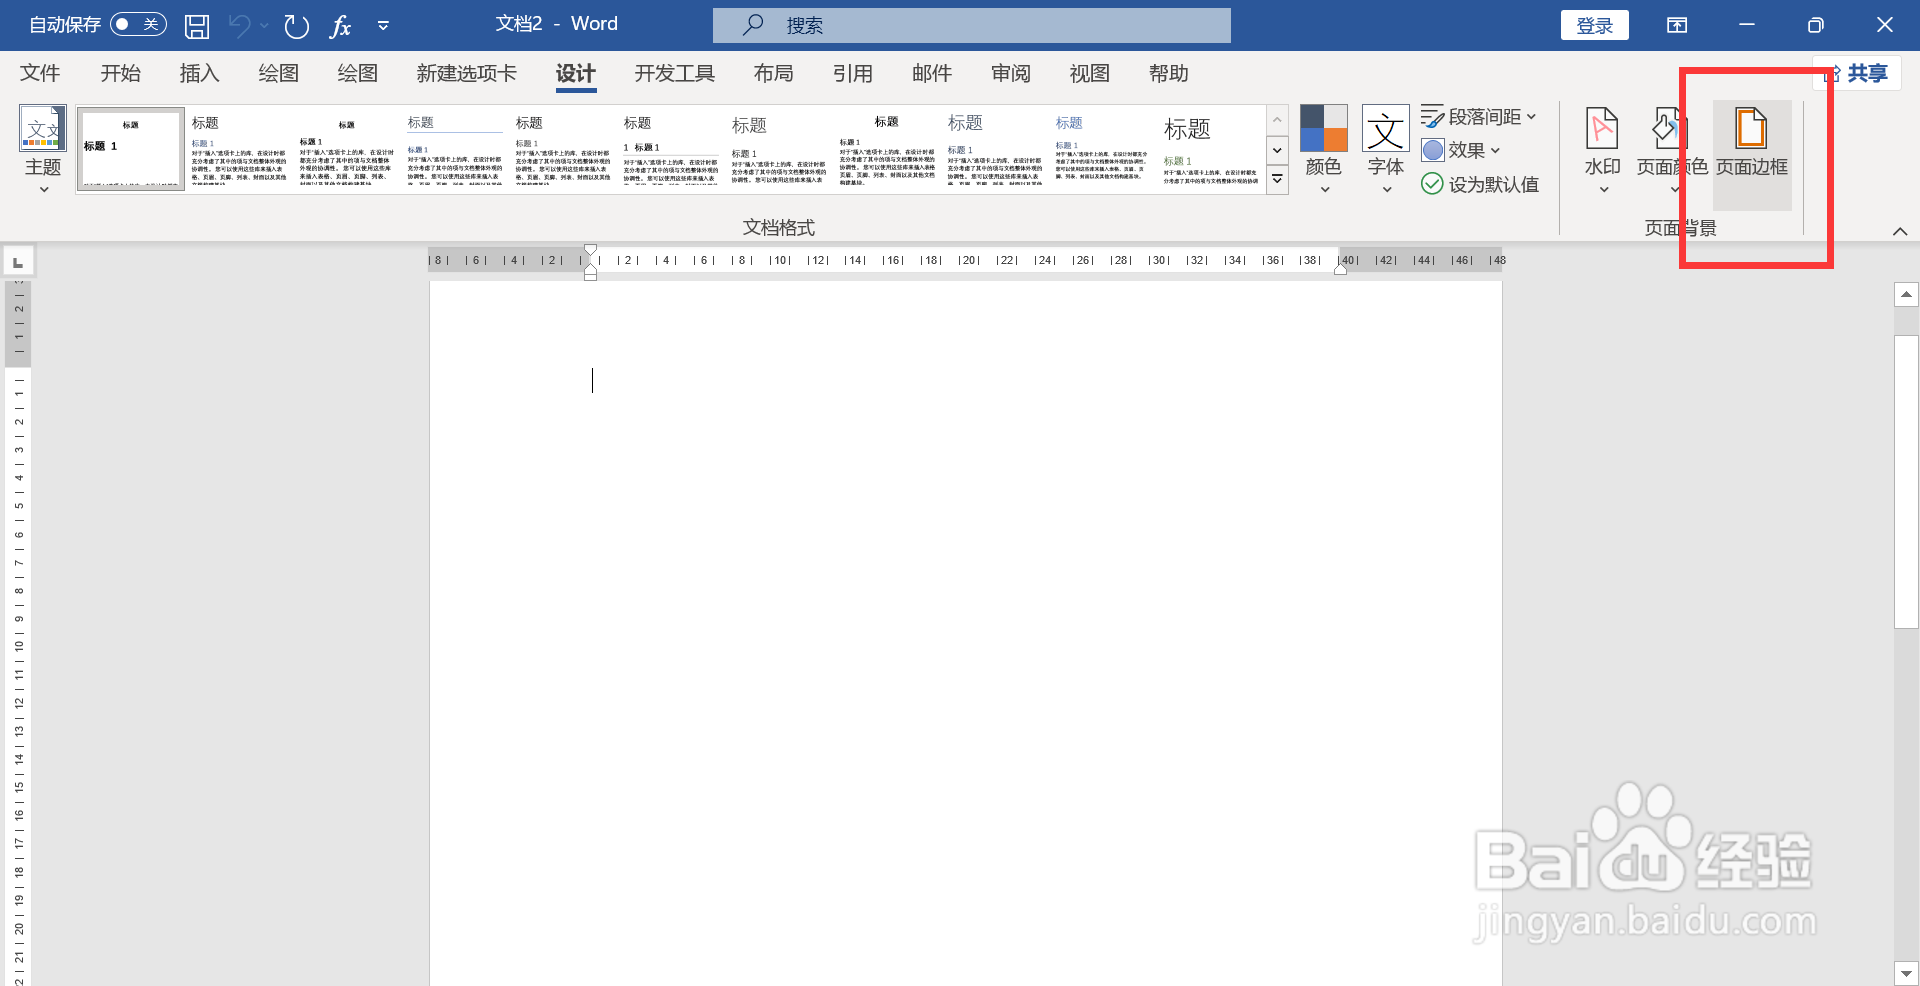
Task: Click the fx insert function icon
Action: (341, 25)
